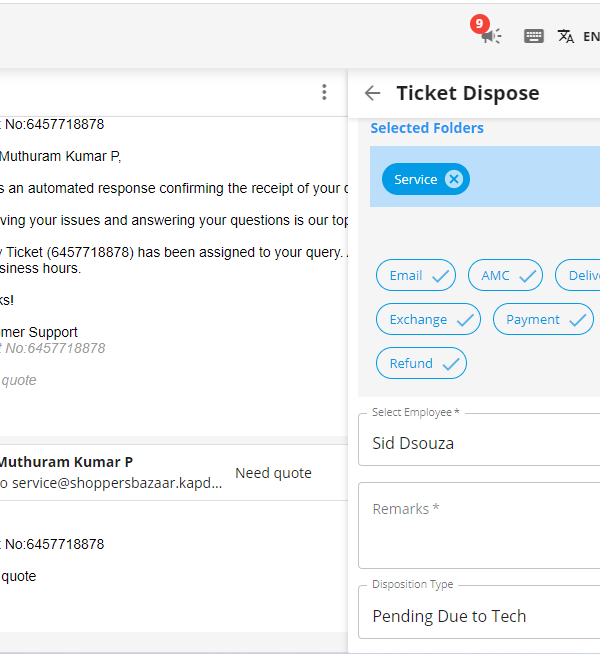Select the Email folder chip
600x654 pixels.
click(x=416, y=275)
